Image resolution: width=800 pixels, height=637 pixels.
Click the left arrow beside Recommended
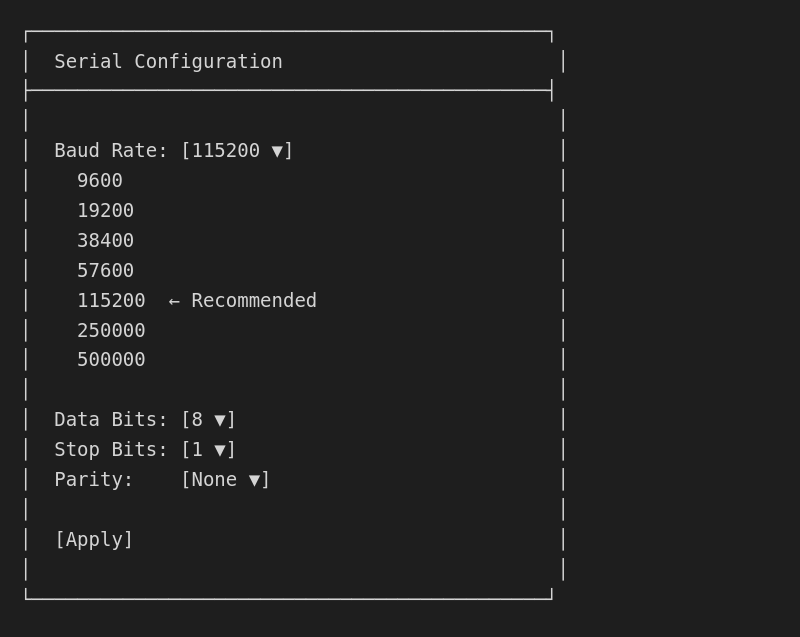tap(172, 300)
